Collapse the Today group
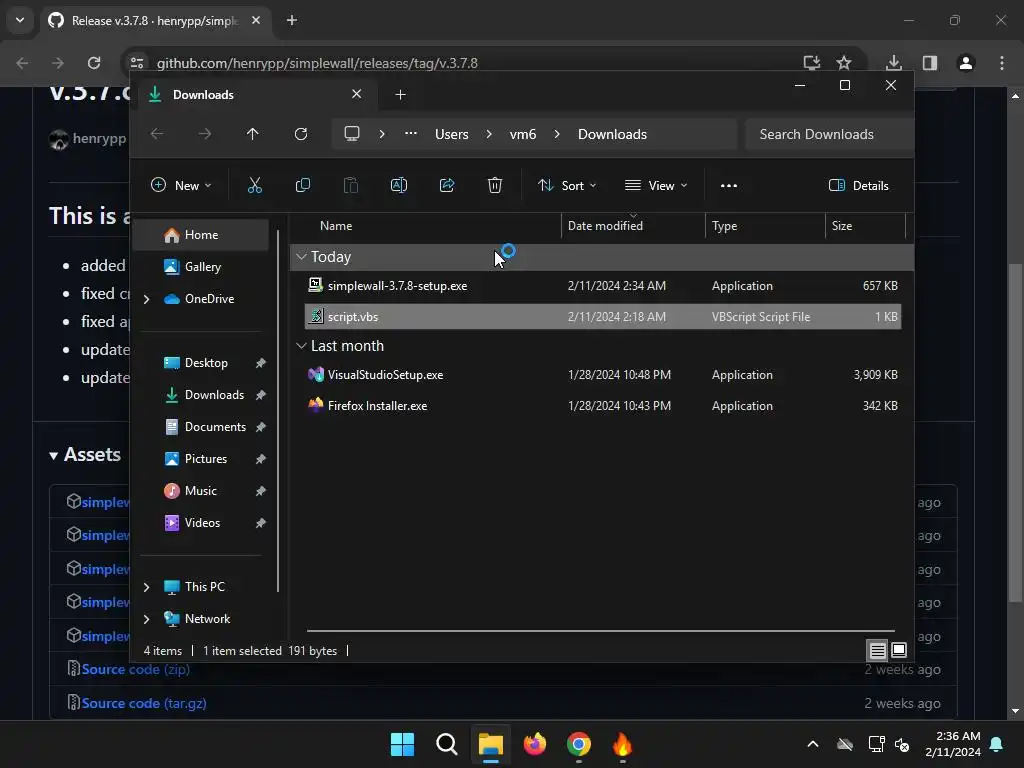The image size is (1024, 768). click(301, 257)
